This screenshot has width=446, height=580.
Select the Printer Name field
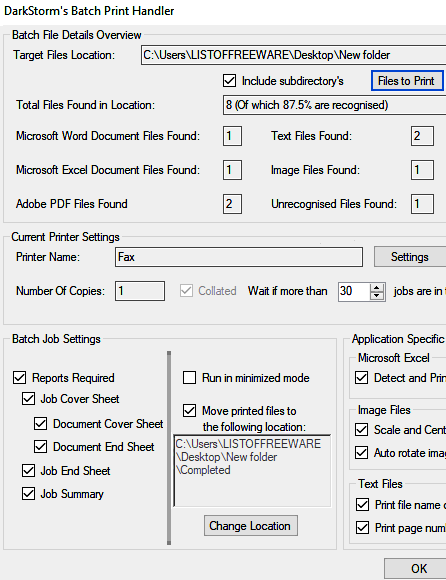239,257
